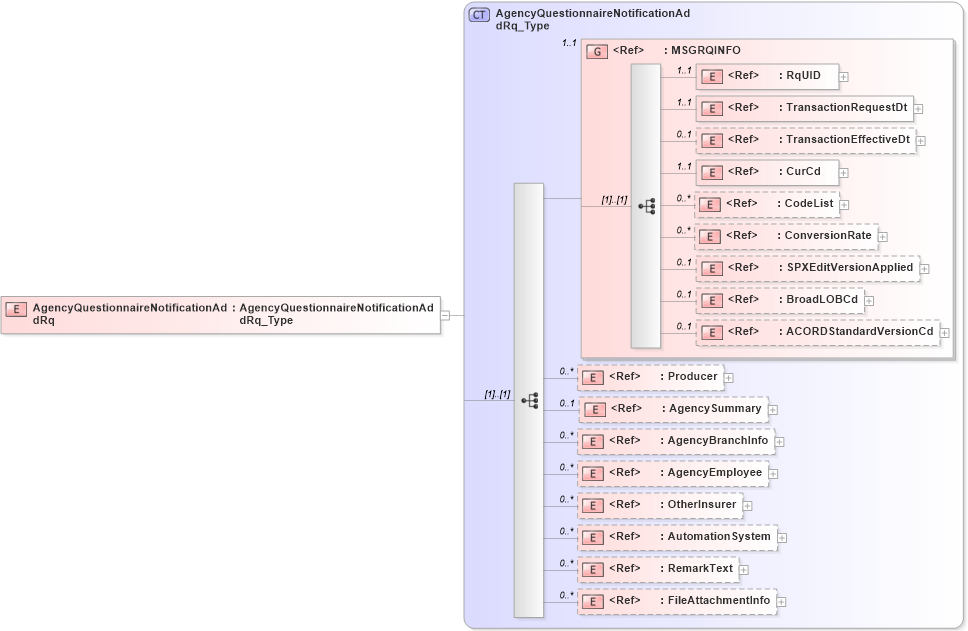Expand the AgencySummary element
The width and height of the screenshot is (968, 631).
pyautogui.click(x=771, y=409)
